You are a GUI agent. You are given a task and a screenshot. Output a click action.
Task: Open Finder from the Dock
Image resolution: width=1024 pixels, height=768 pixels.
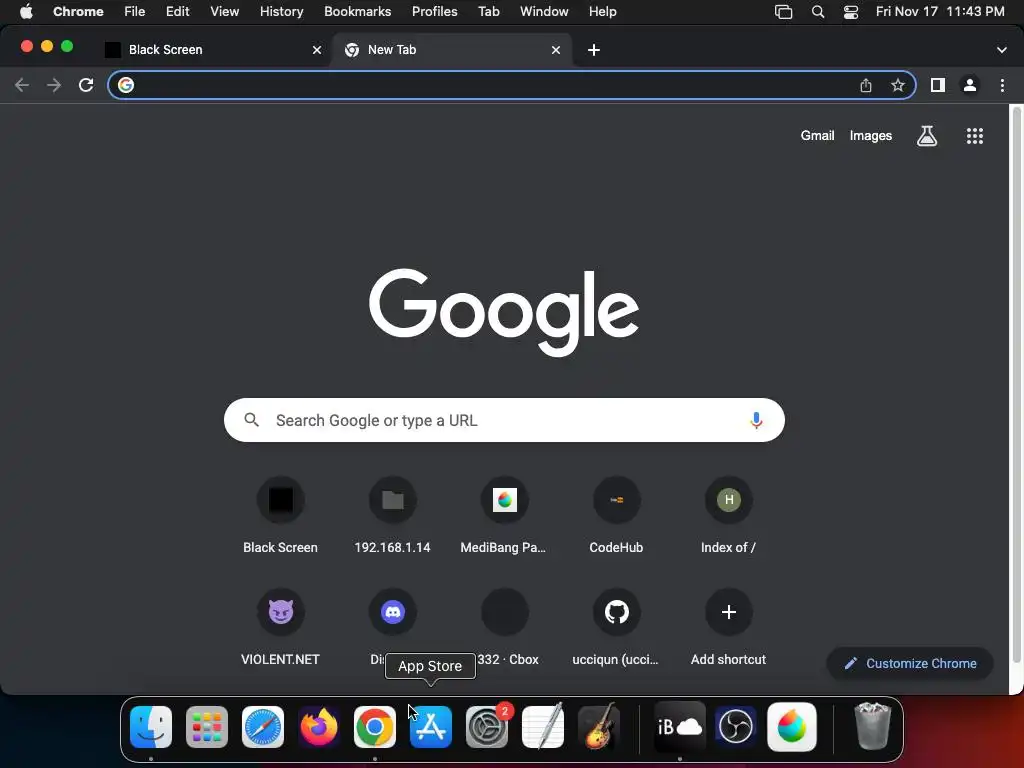point(151,727)
